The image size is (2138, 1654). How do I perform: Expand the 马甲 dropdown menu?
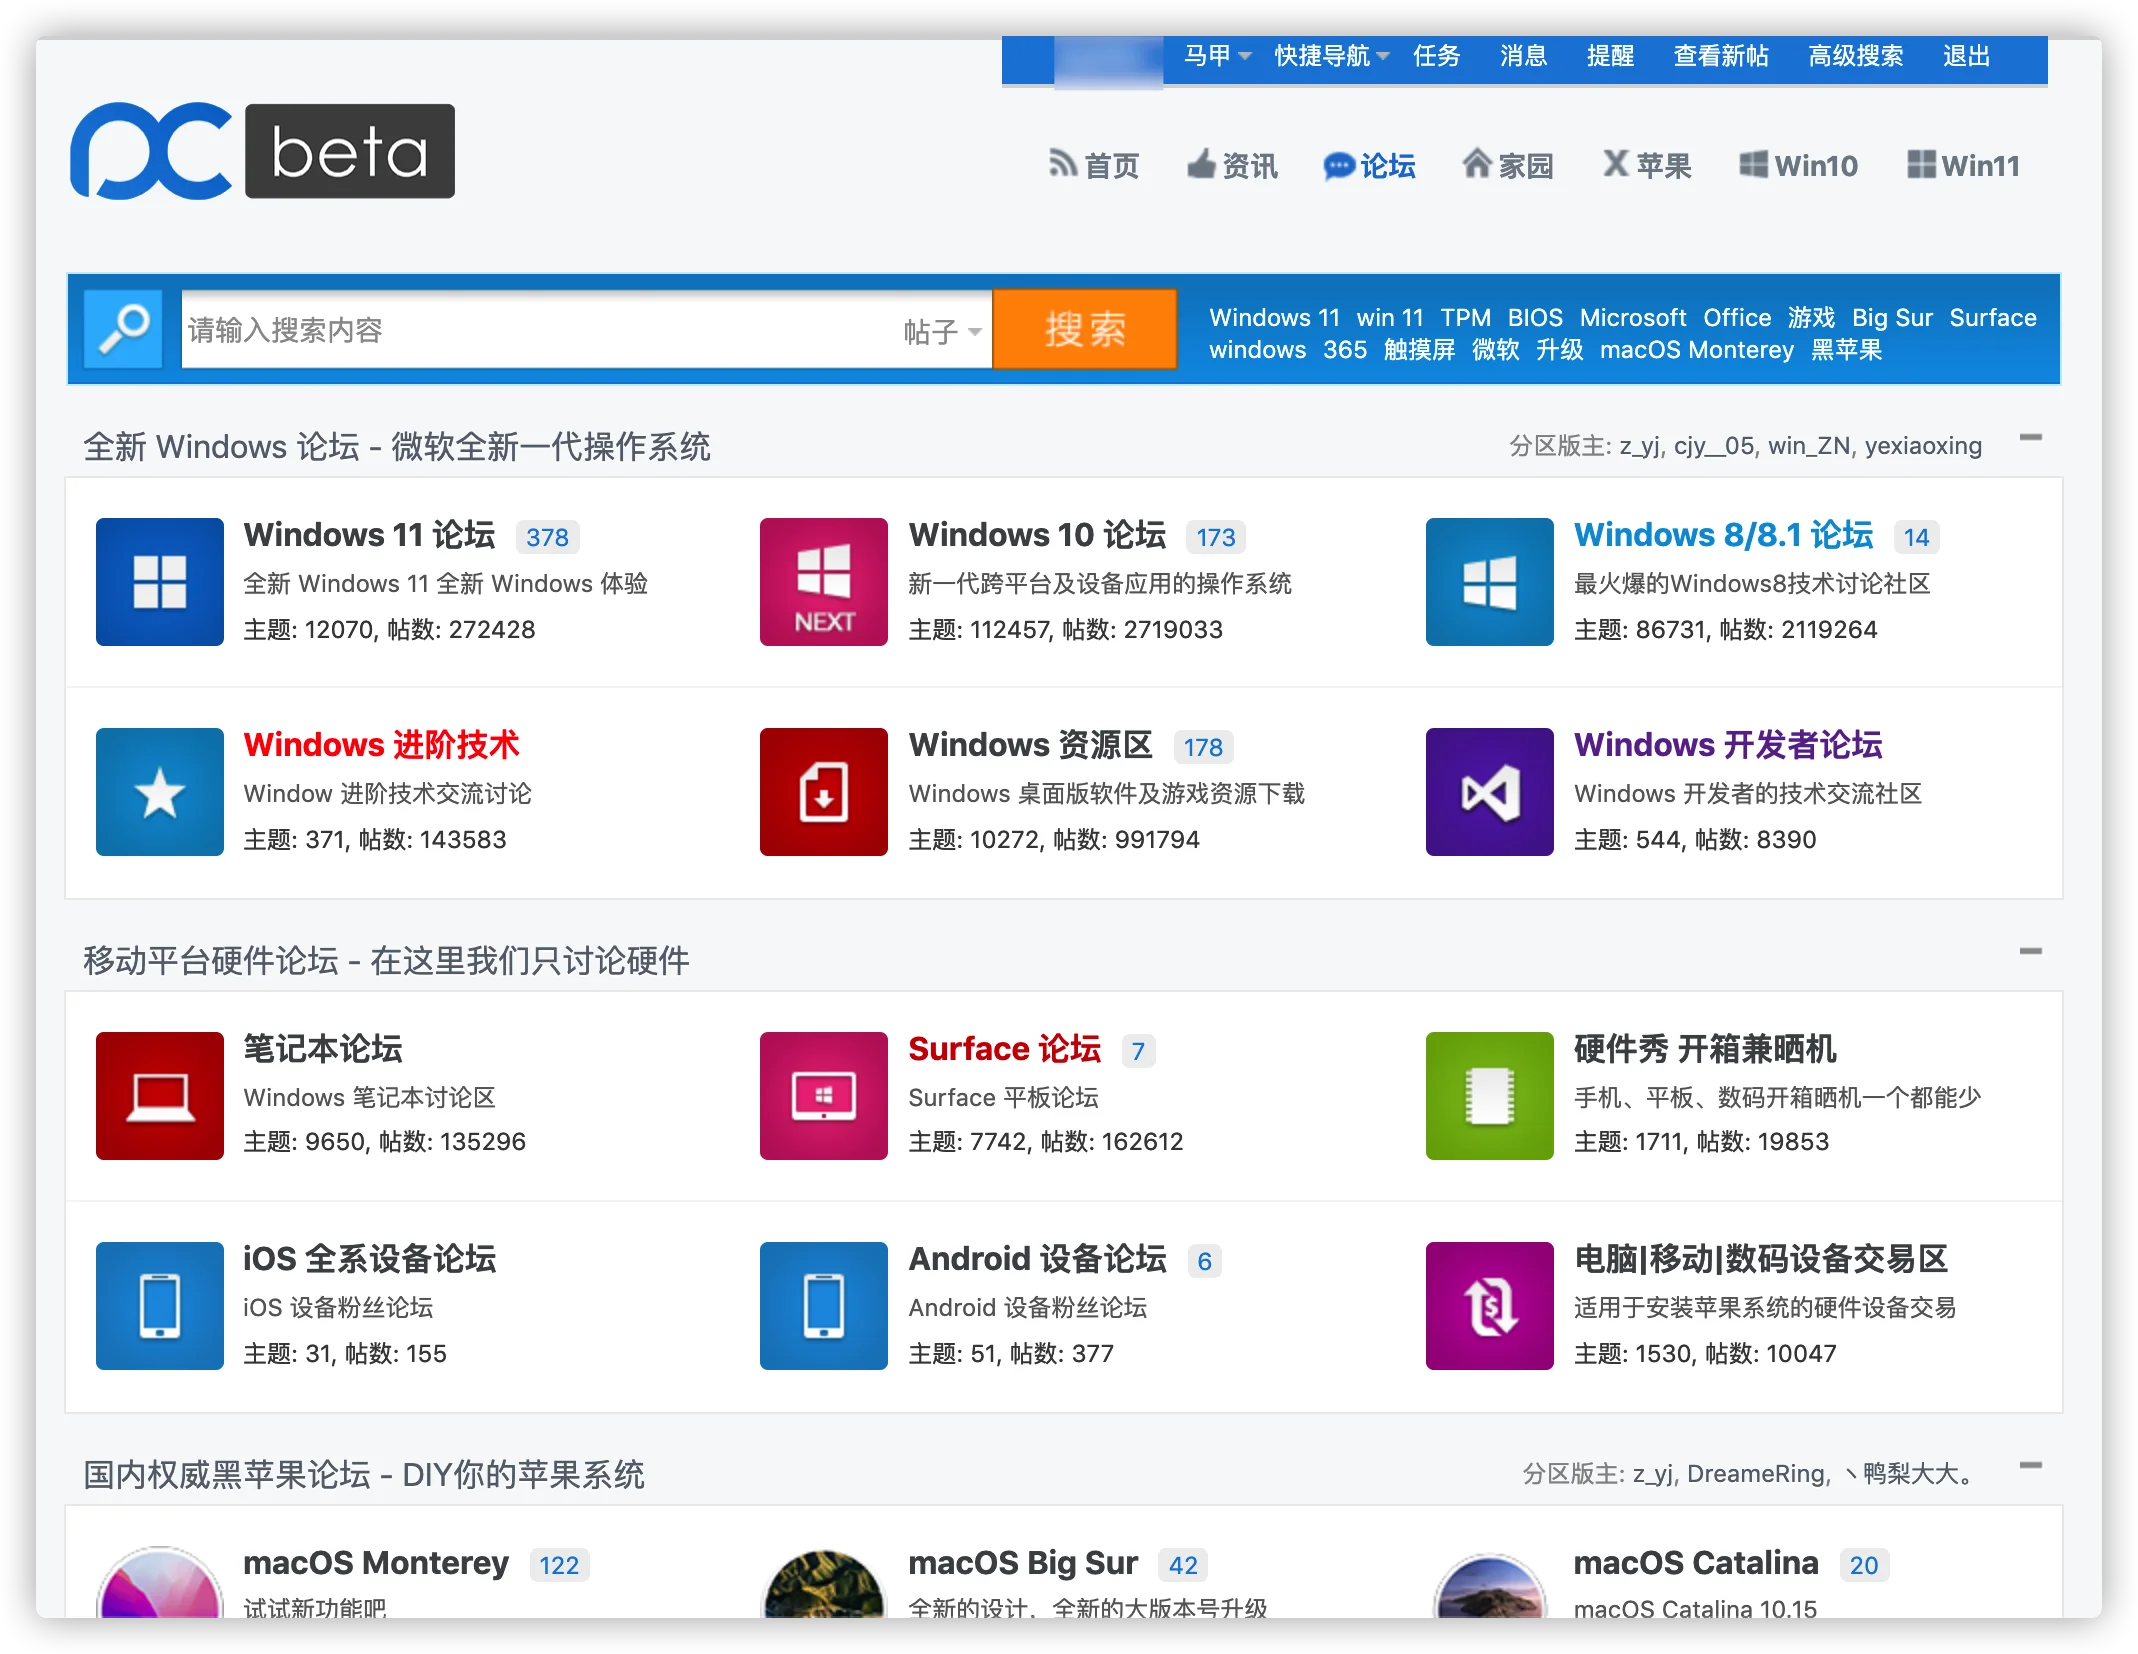tap(1216, 56)
